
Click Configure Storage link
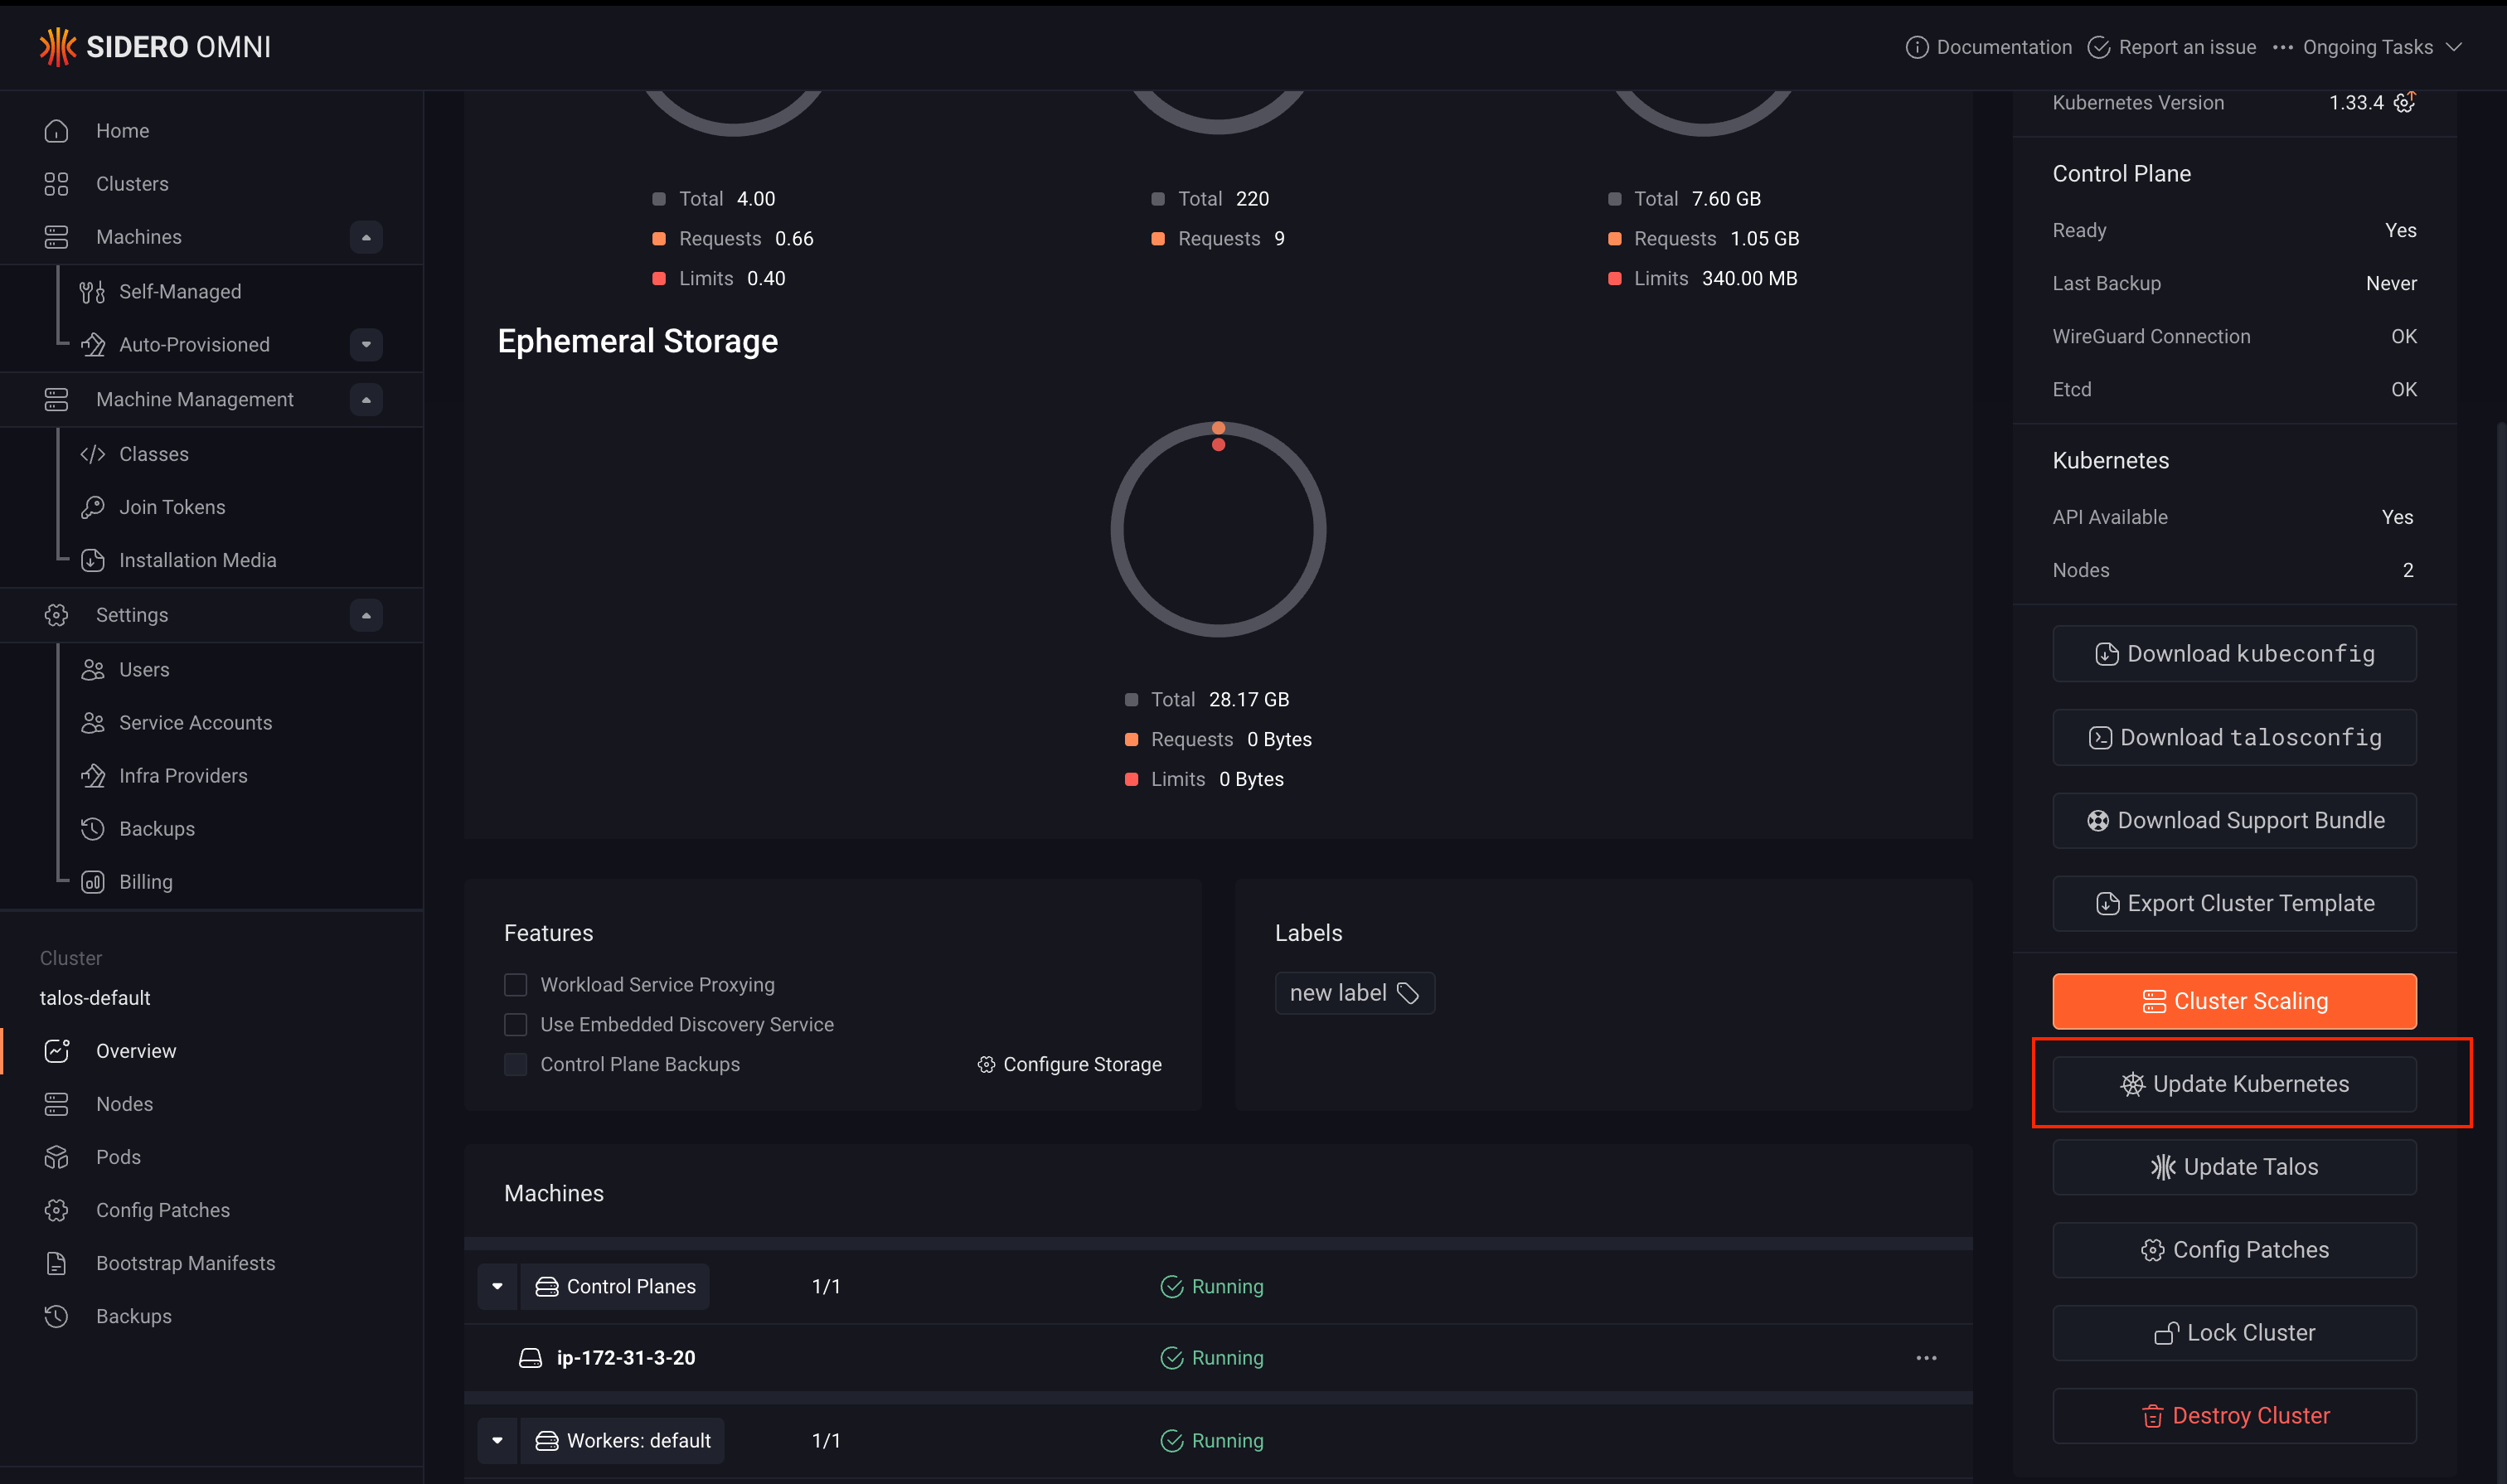(x=1069, y=1065)
